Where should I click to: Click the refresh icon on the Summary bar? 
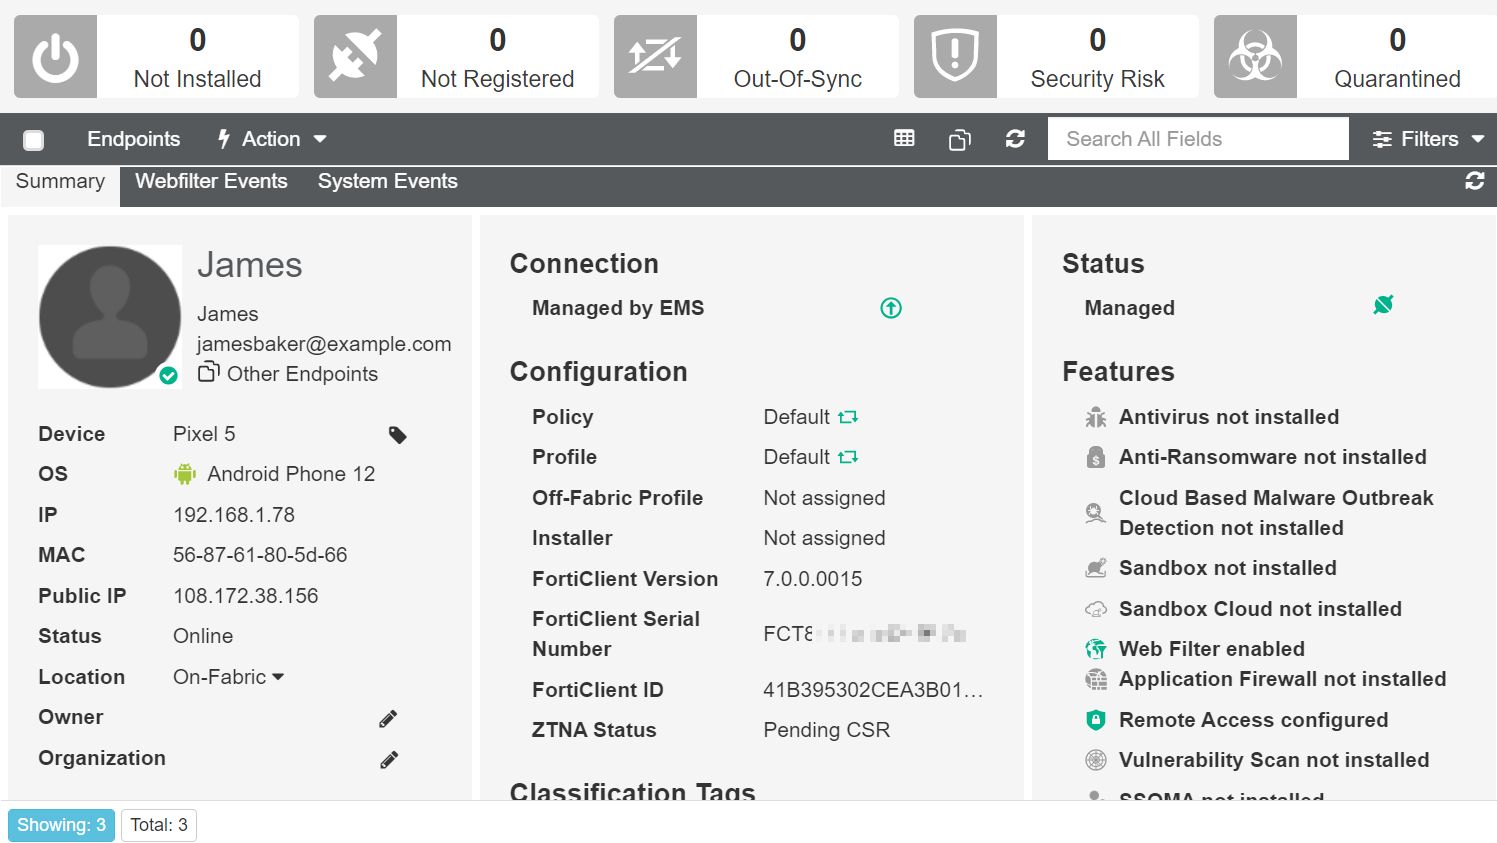[x=1475, y=181]
